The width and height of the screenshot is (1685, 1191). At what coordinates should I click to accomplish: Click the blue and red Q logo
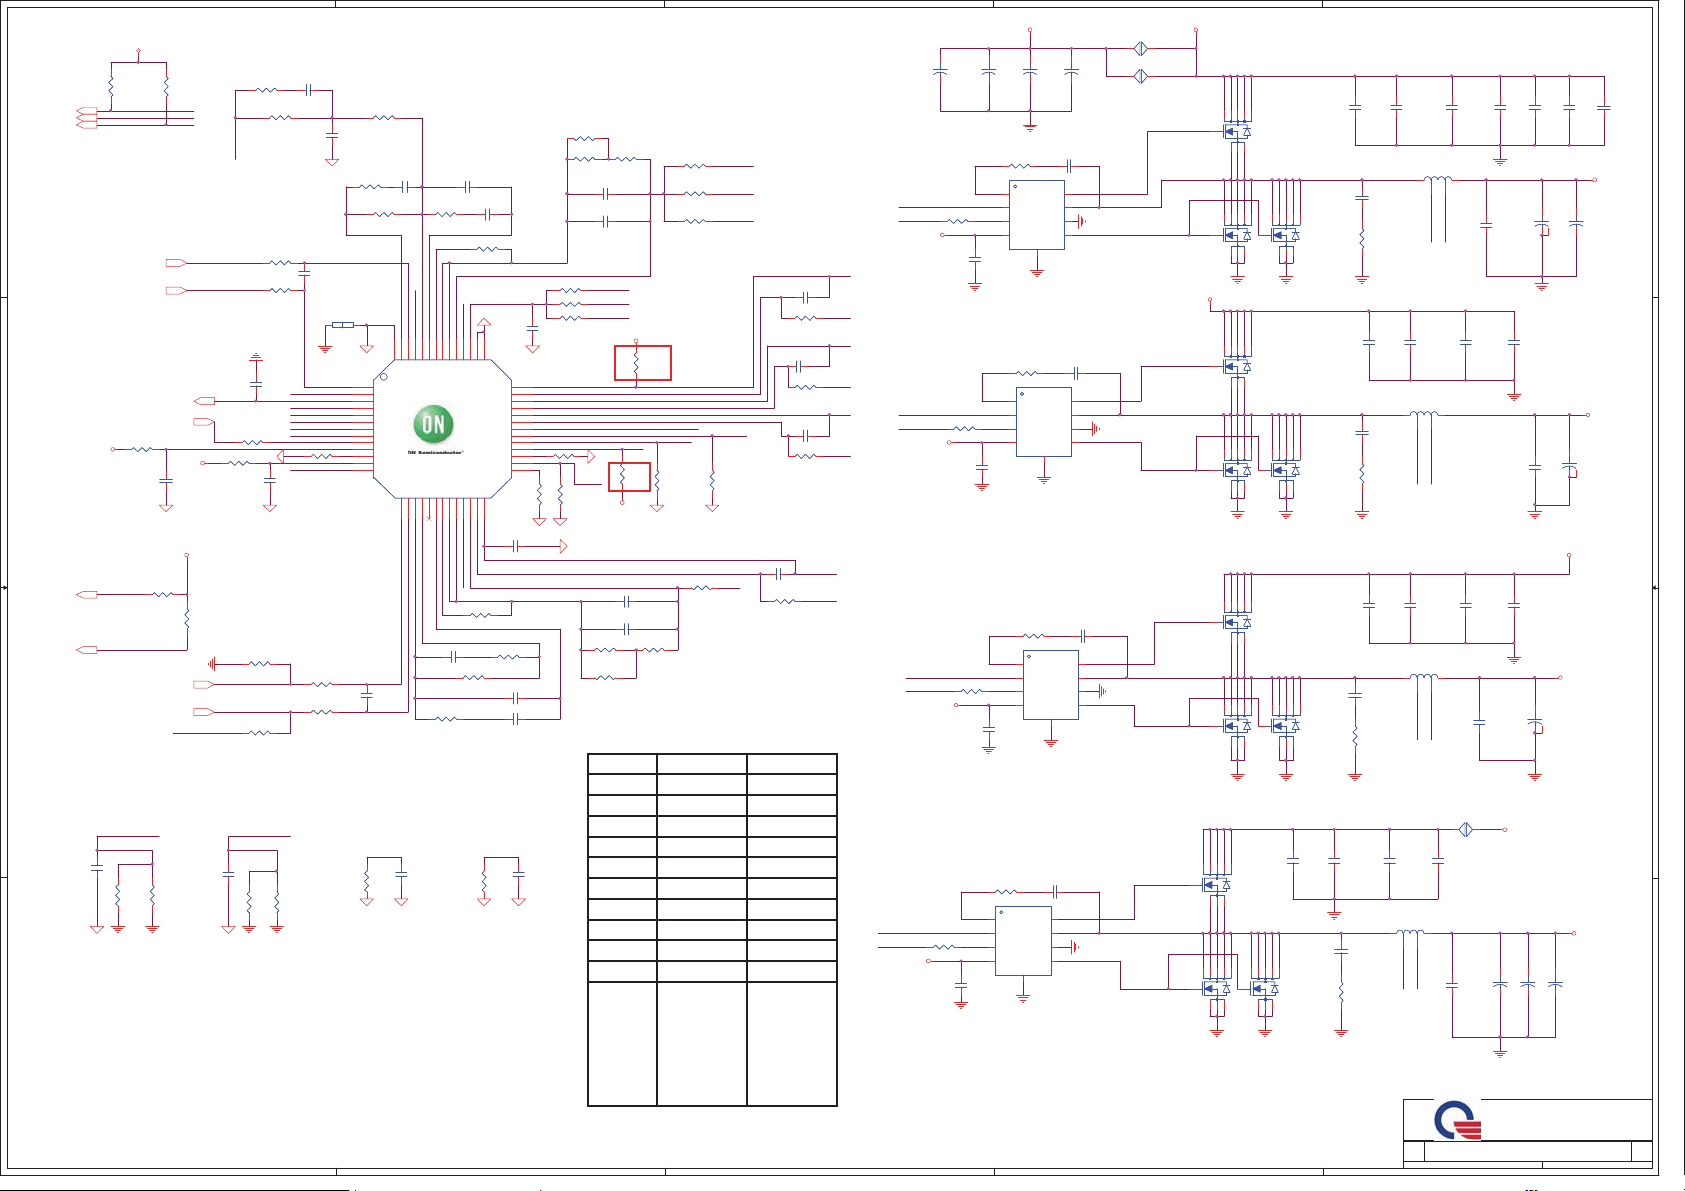point(1457,1121)
